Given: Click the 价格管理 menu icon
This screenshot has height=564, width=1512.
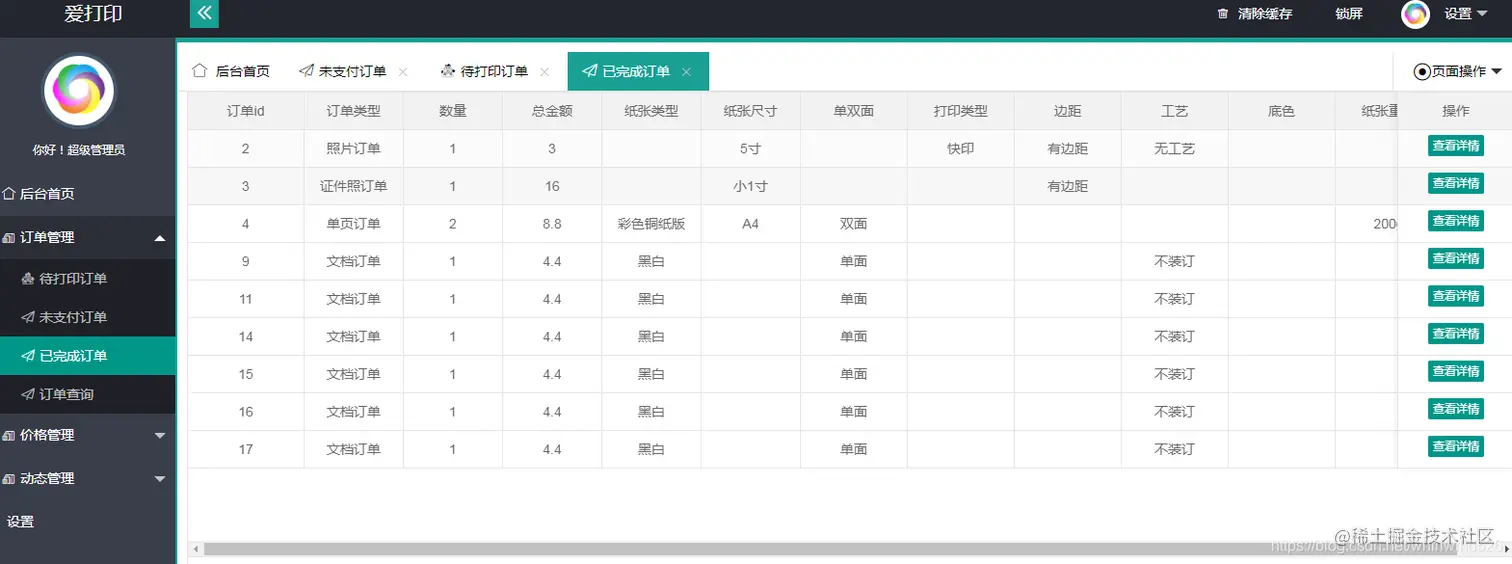Looking at the screenshot, I should pos(9,436).
